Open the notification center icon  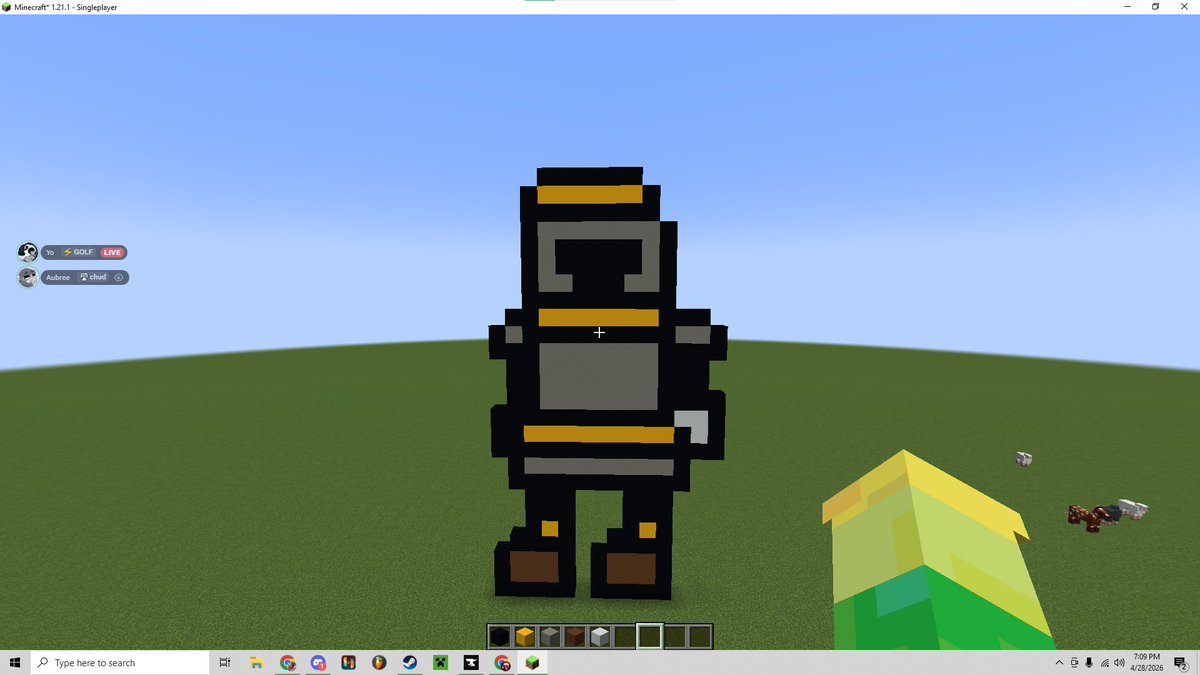tap(1180, 663)
